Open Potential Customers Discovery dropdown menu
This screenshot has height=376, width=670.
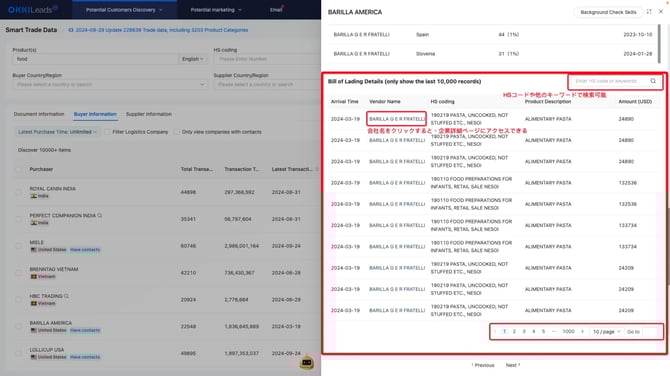pos(124,10)
